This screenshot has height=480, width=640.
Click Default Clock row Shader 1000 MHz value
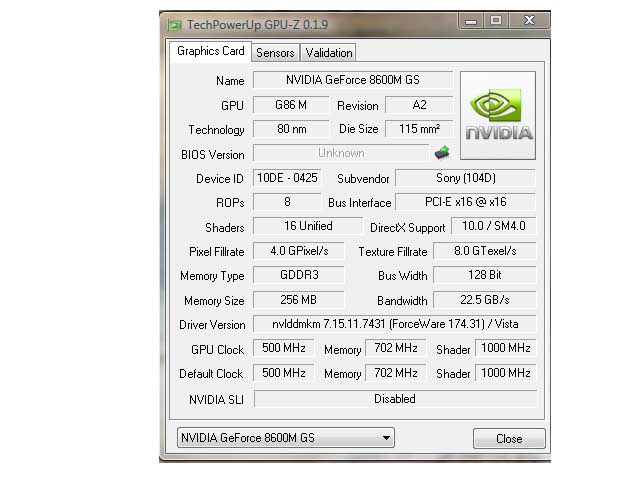(x=506, y=373)
